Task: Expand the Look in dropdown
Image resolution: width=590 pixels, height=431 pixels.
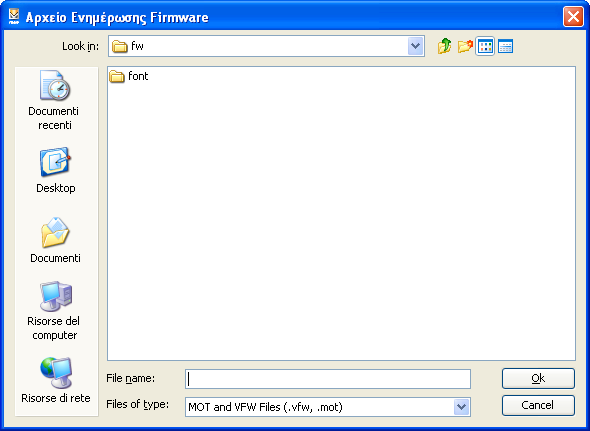Action: coord(415,46)
